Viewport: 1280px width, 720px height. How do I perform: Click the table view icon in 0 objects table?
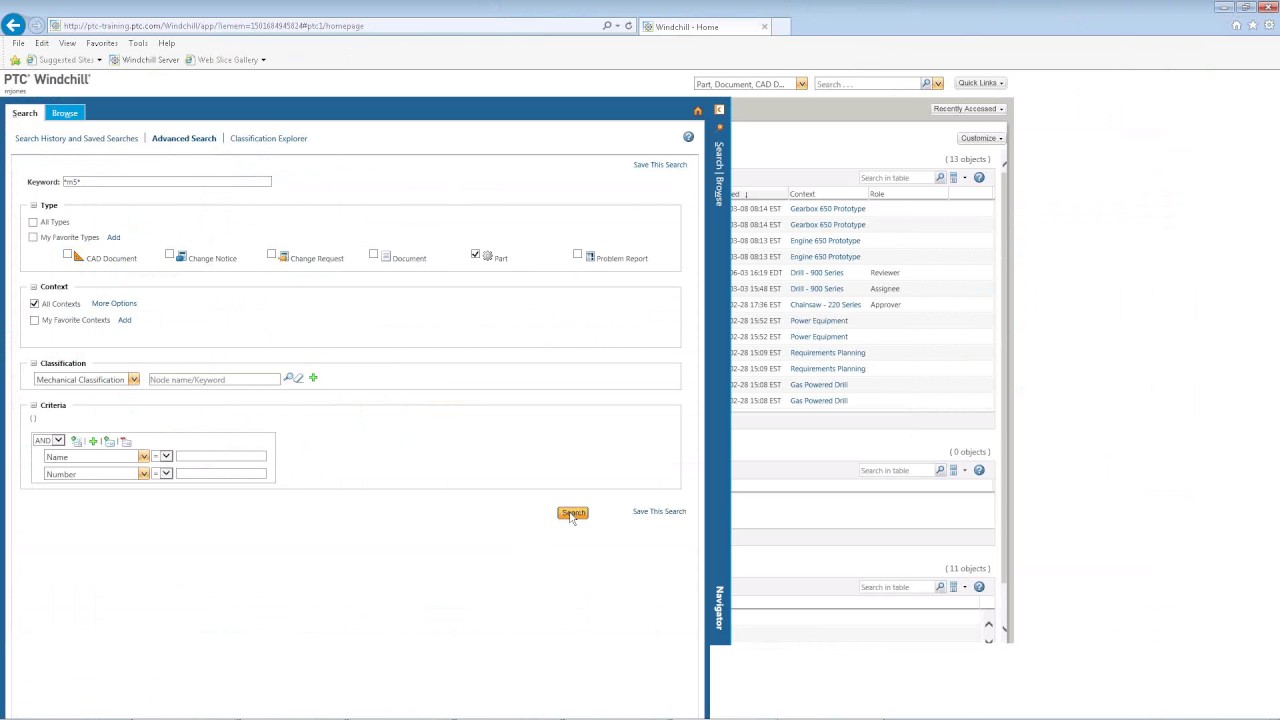[954, 470]
